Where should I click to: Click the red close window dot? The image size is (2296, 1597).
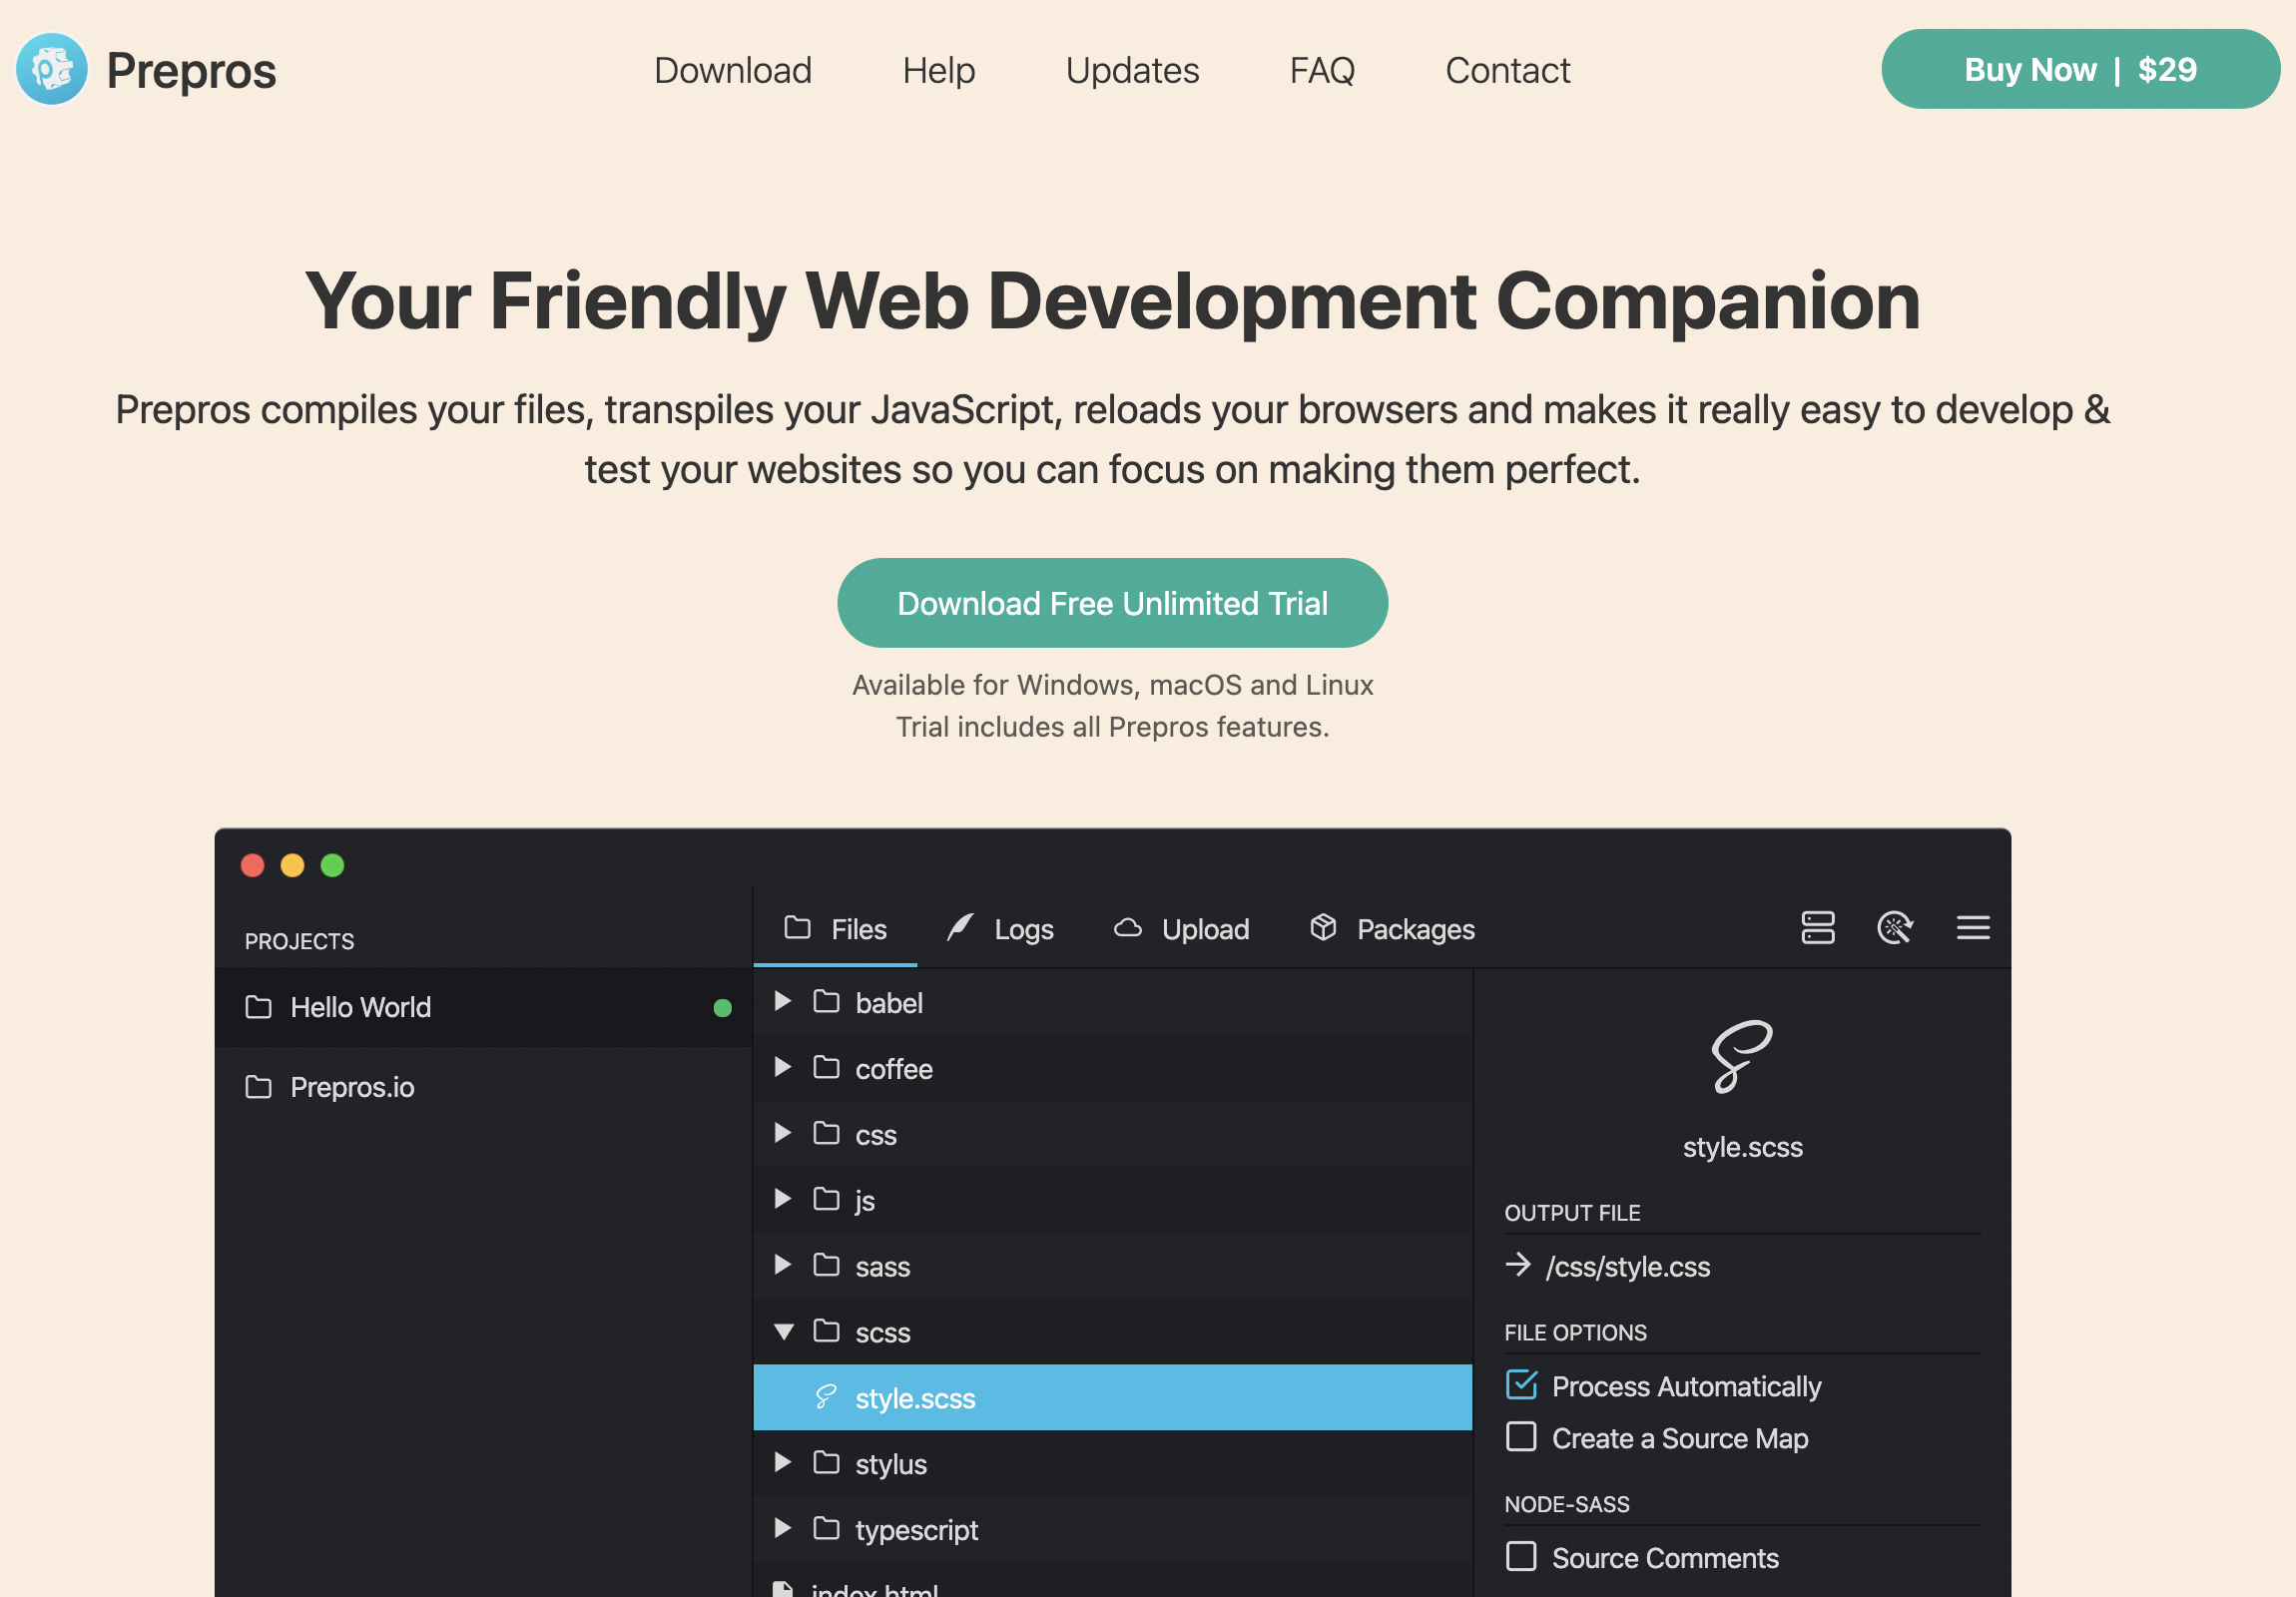click(x=252, y=865)
